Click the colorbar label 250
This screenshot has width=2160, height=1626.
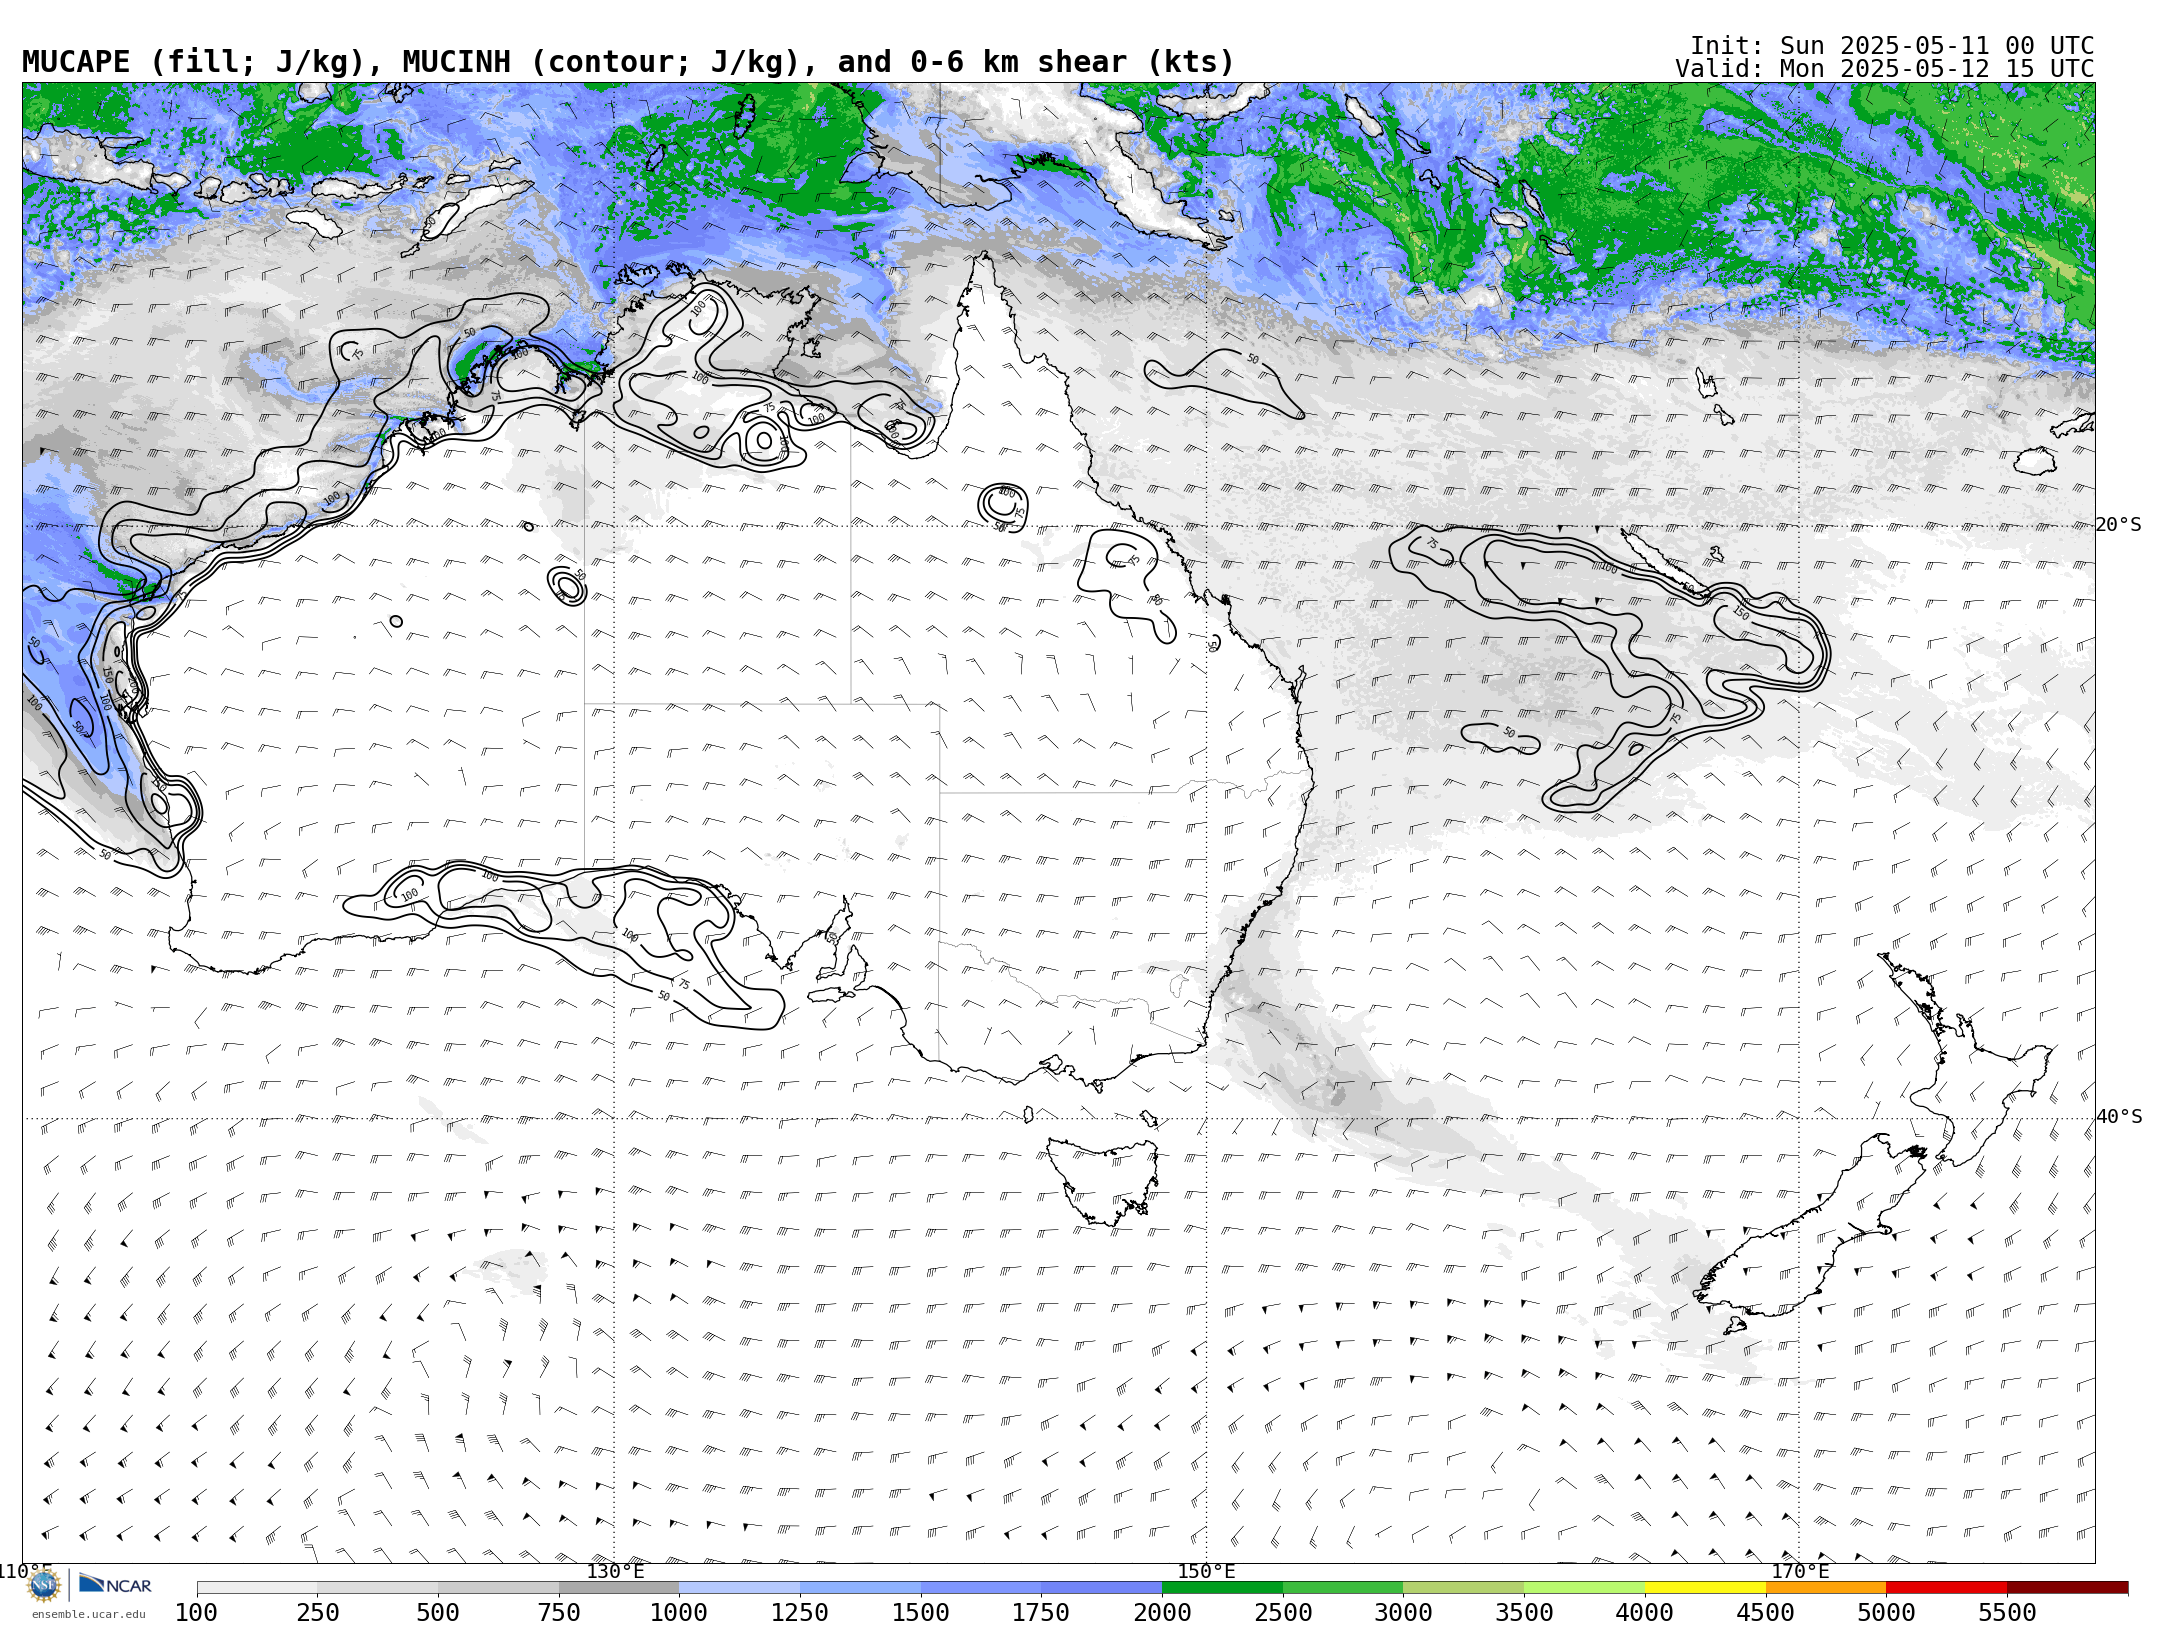pyautogui.click(x=317, y=1613)
